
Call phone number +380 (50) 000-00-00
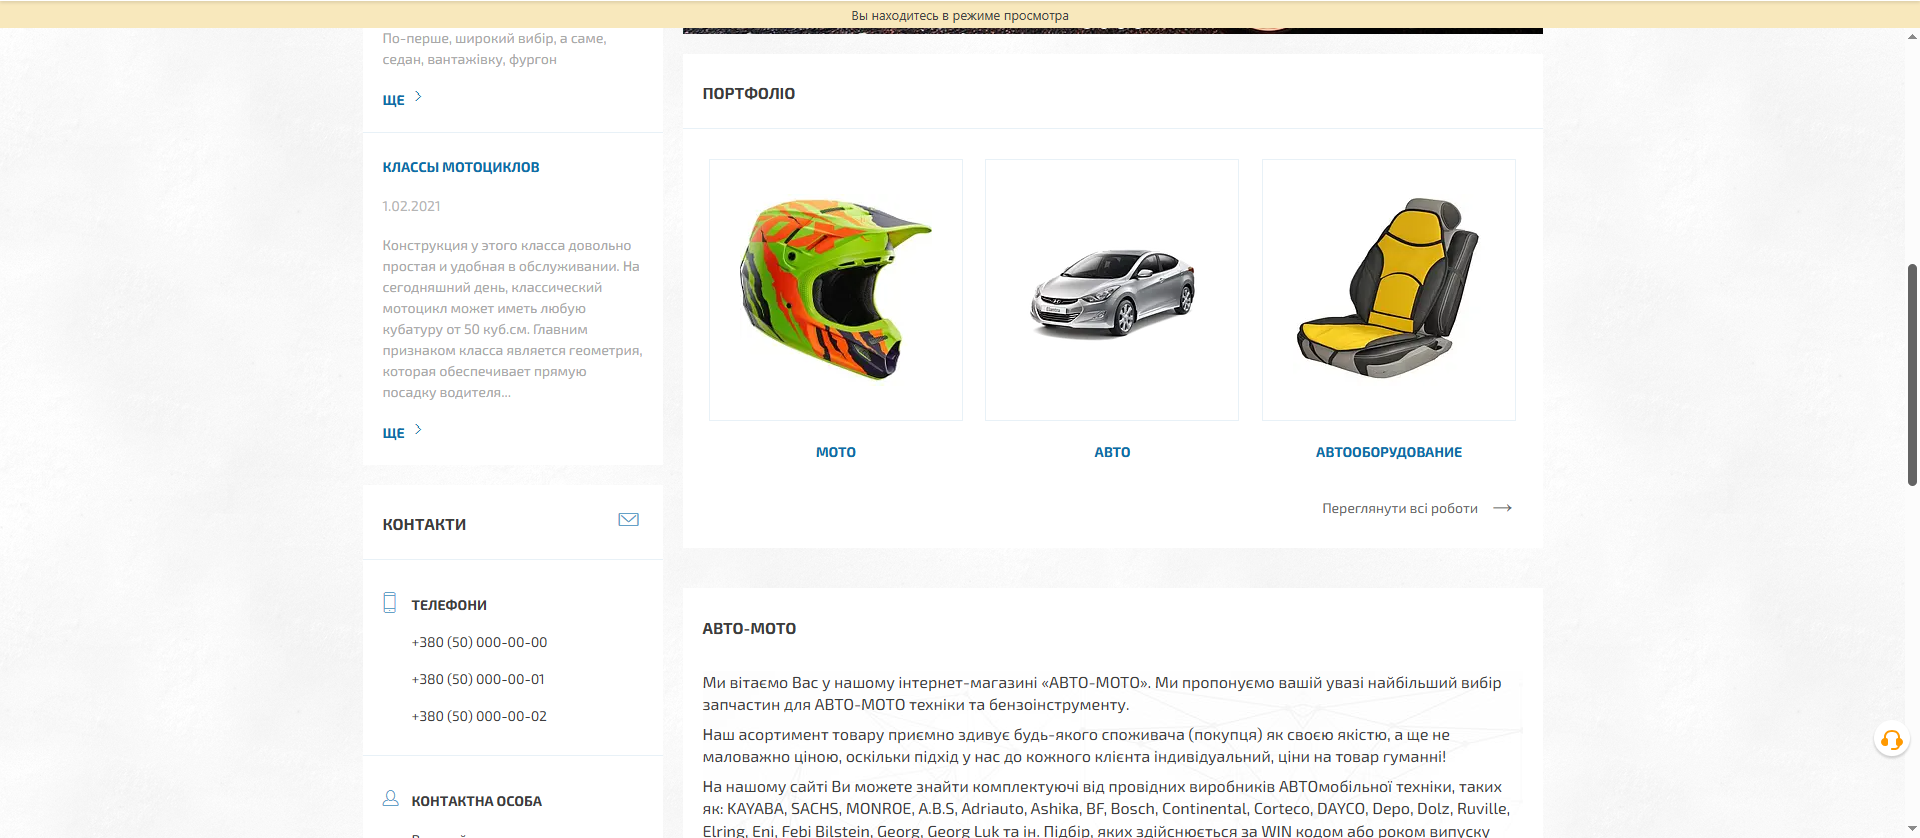click(x=479, y=642)
